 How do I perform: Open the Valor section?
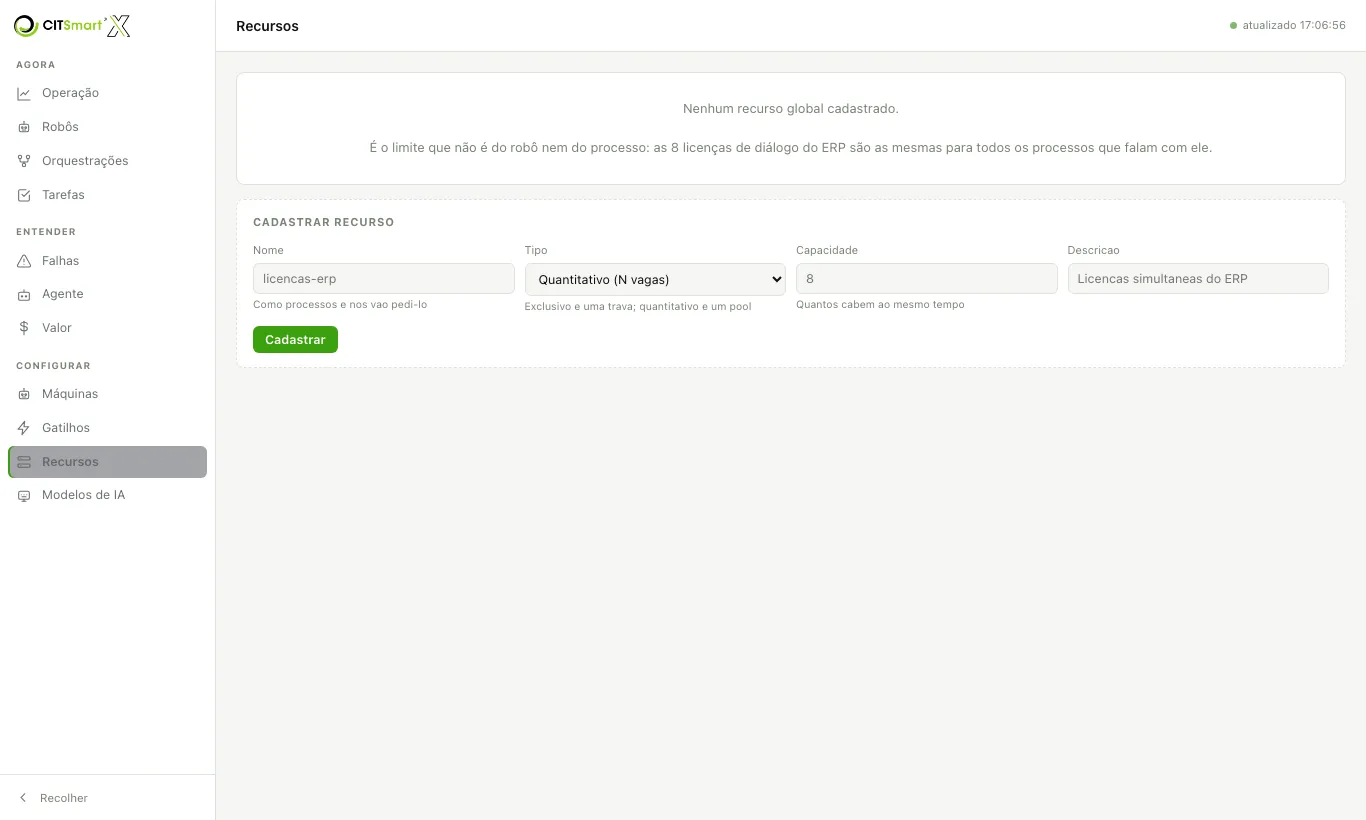click(x=107, y=328)
